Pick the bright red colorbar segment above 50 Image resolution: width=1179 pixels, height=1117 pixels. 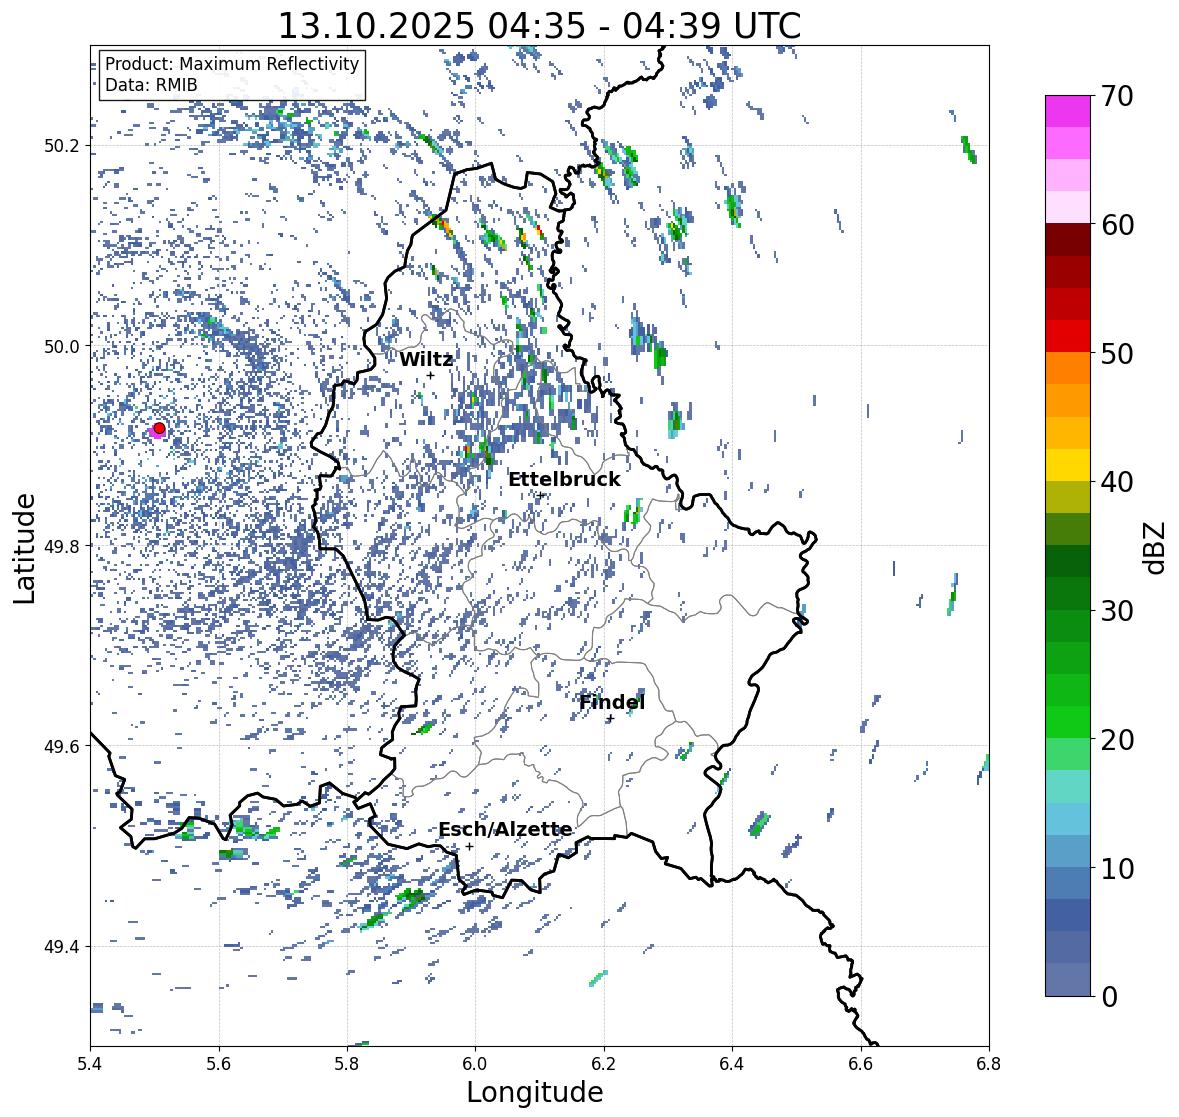1068,336
